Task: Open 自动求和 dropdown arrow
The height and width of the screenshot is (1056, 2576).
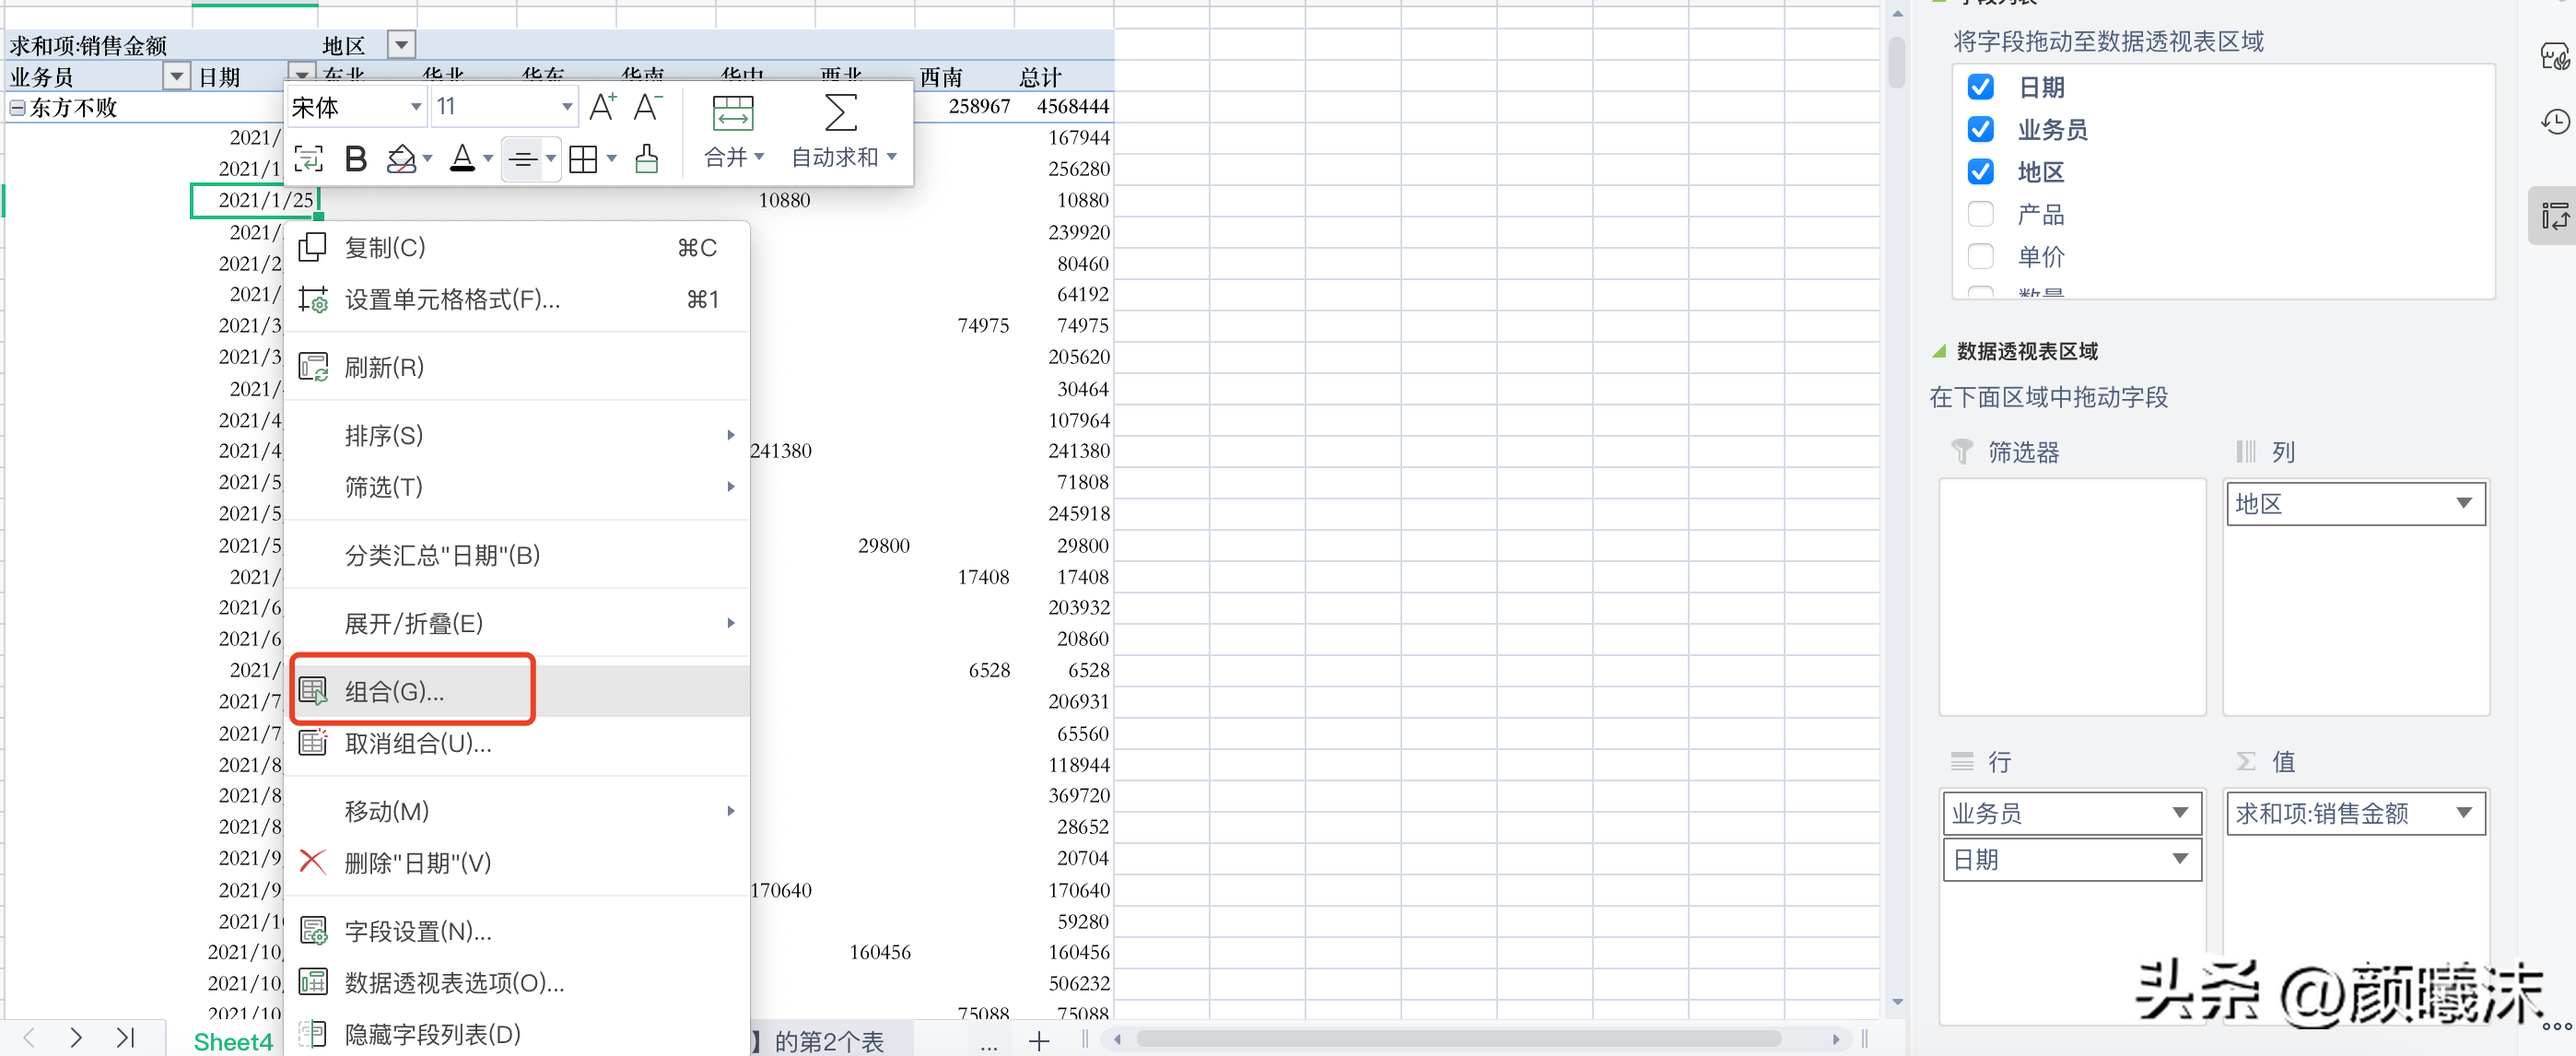Action: [892, 157]
